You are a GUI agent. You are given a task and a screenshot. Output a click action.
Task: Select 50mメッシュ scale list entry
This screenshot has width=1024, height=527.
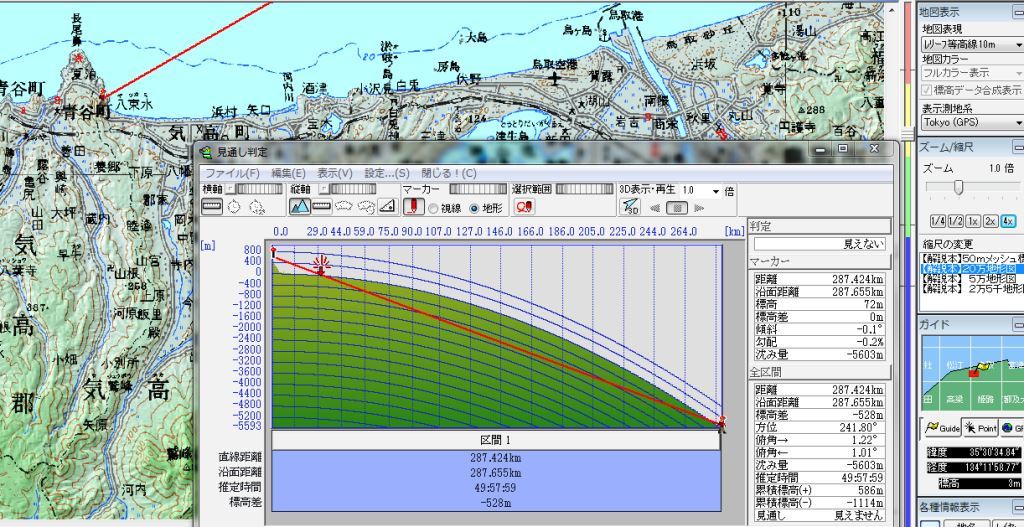coord(970,258)
